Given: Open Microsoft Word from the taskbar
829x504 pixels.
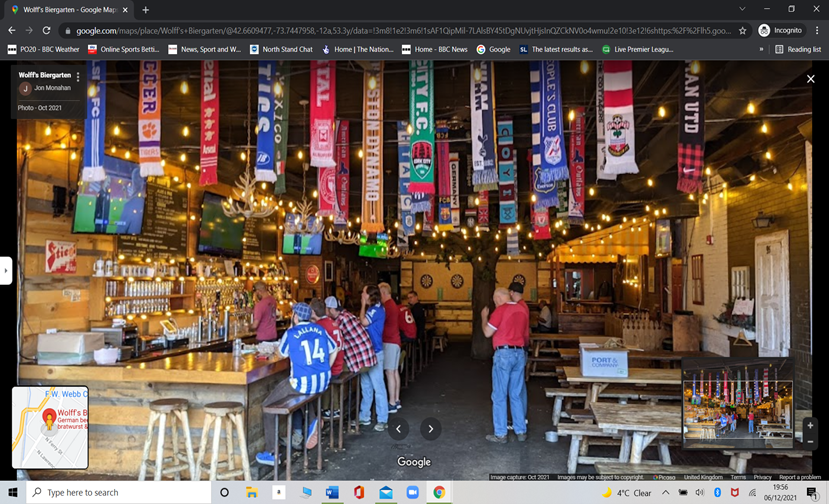Looking at the screenshot, I should tap(332, 492).
